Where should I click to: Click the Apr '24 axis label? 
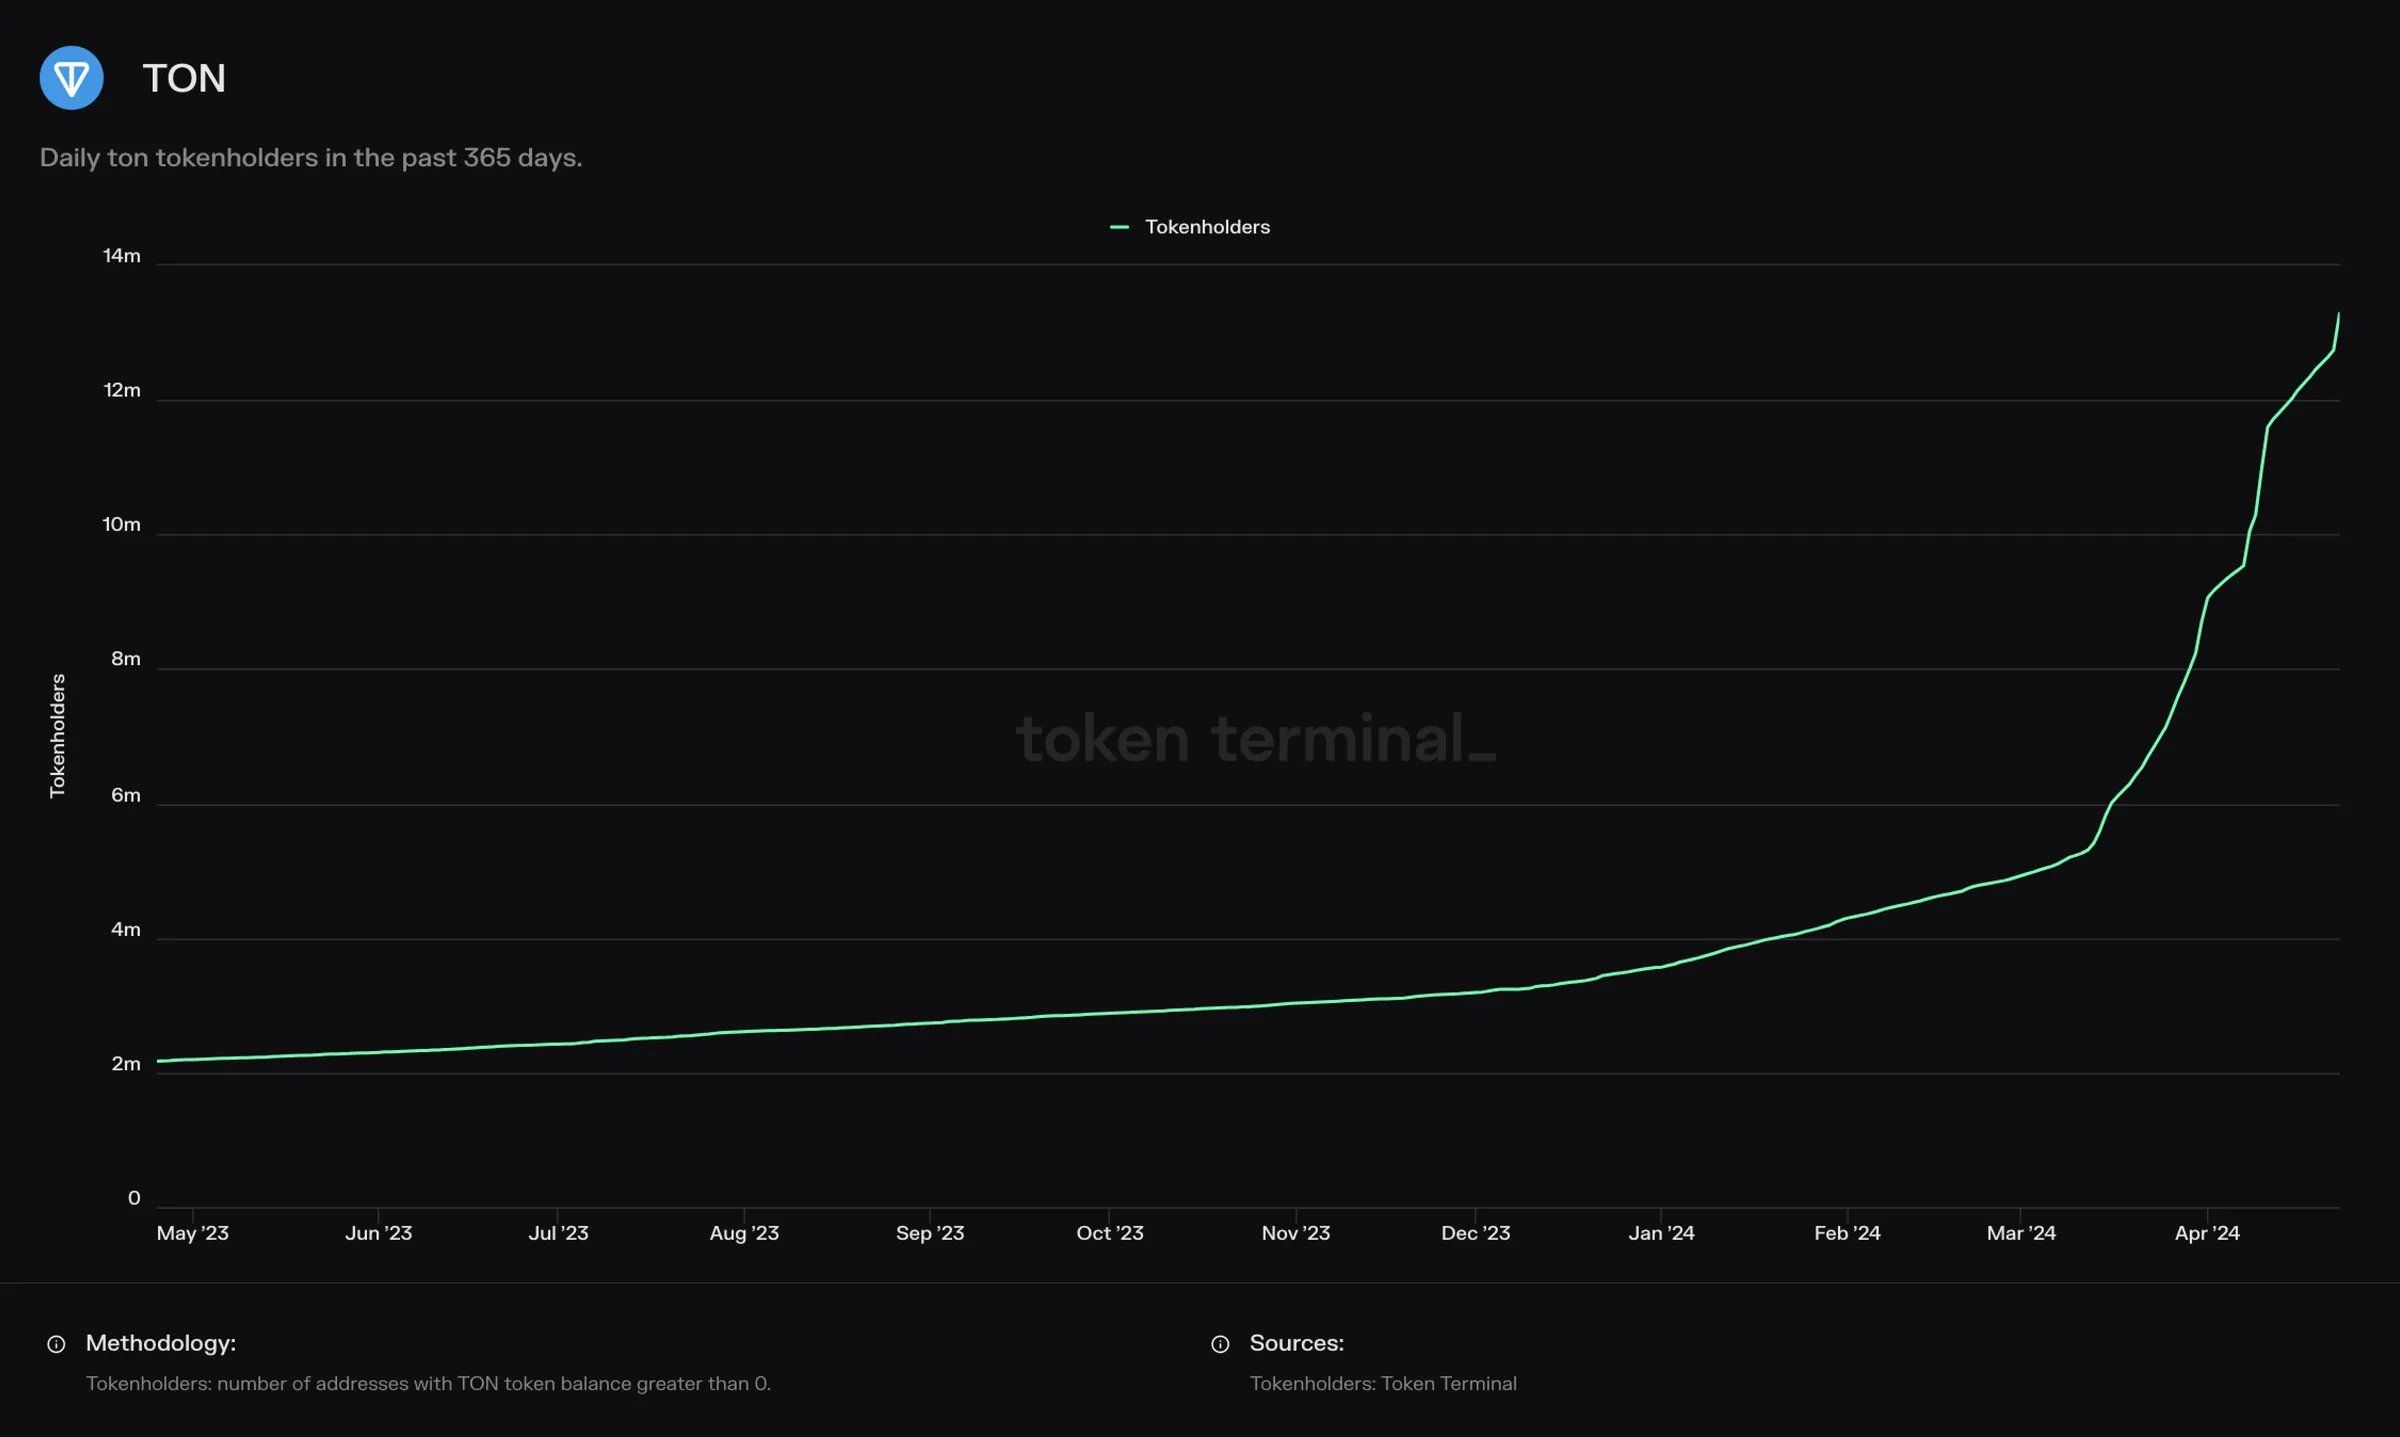2207,1233
